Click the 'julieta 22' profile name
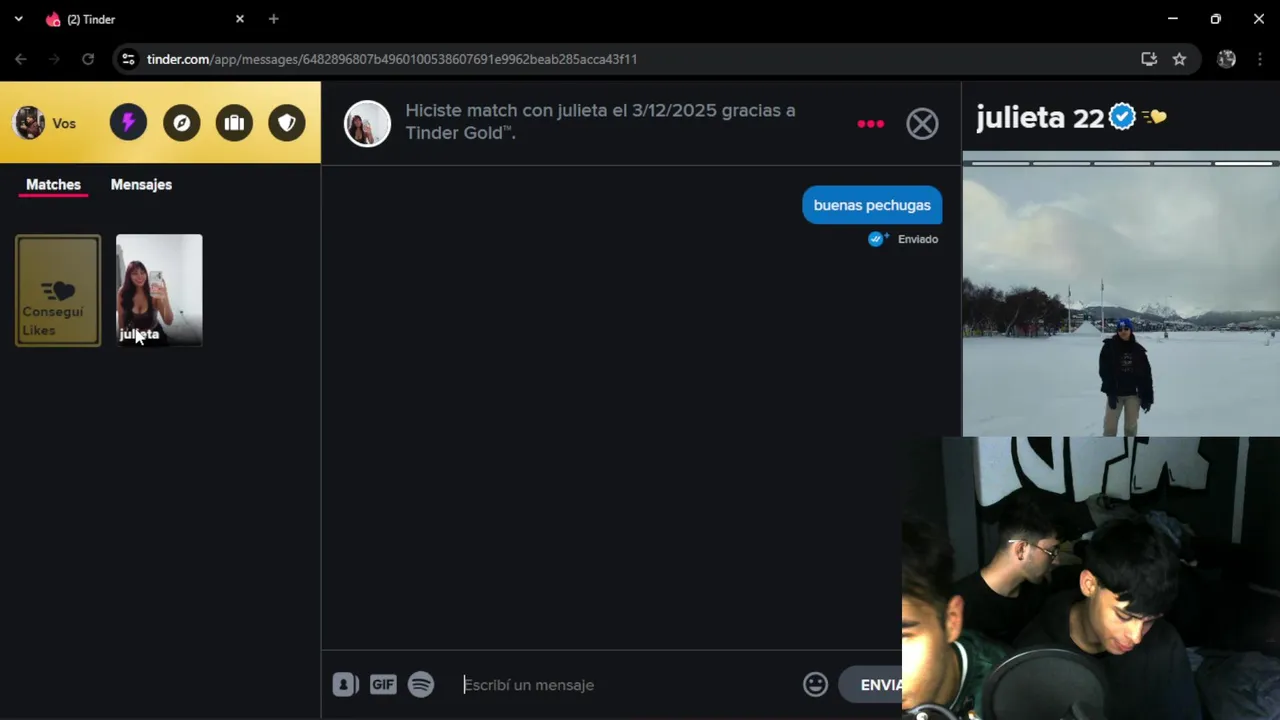The image size is (1280, 720). pyautogui.click(x=1039, y=117)
